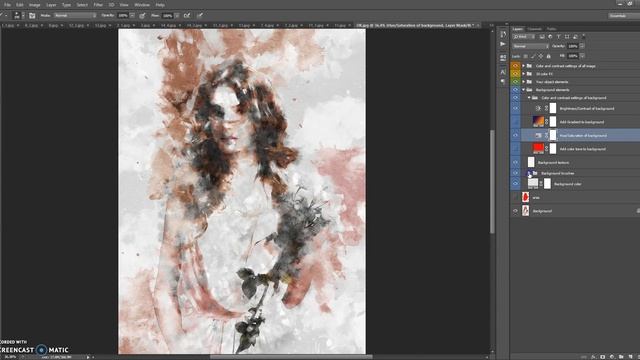Screen dimensions: 640x360
Task: Select the gradient fill layer thumbnail
Action: pyautogui.click(x=538, y=121)
